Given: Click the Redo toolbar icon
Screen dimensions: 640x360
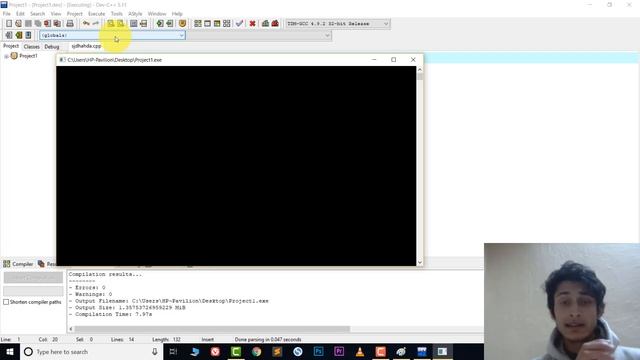Looking at the screenshot, I should tap(96, 24).
